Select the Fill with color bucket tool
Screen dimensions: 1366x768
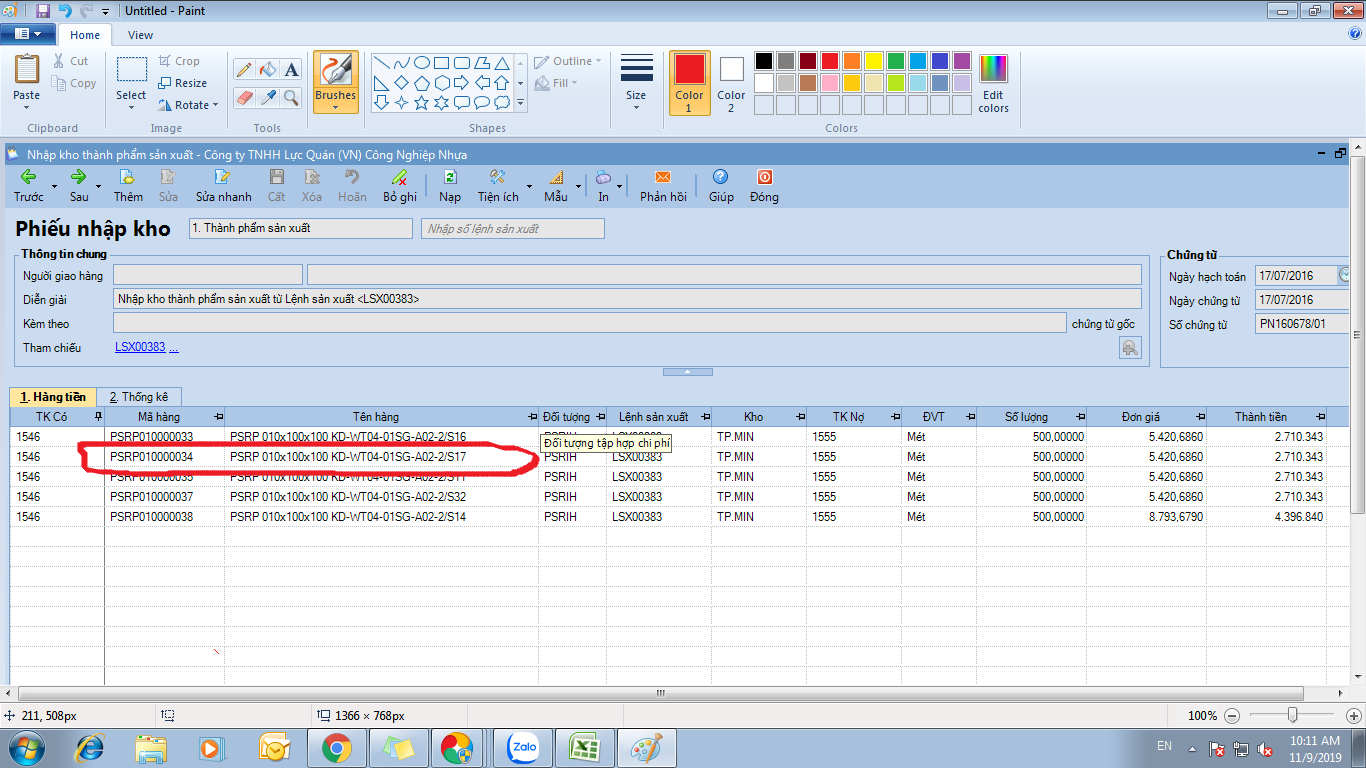[267, 69]
